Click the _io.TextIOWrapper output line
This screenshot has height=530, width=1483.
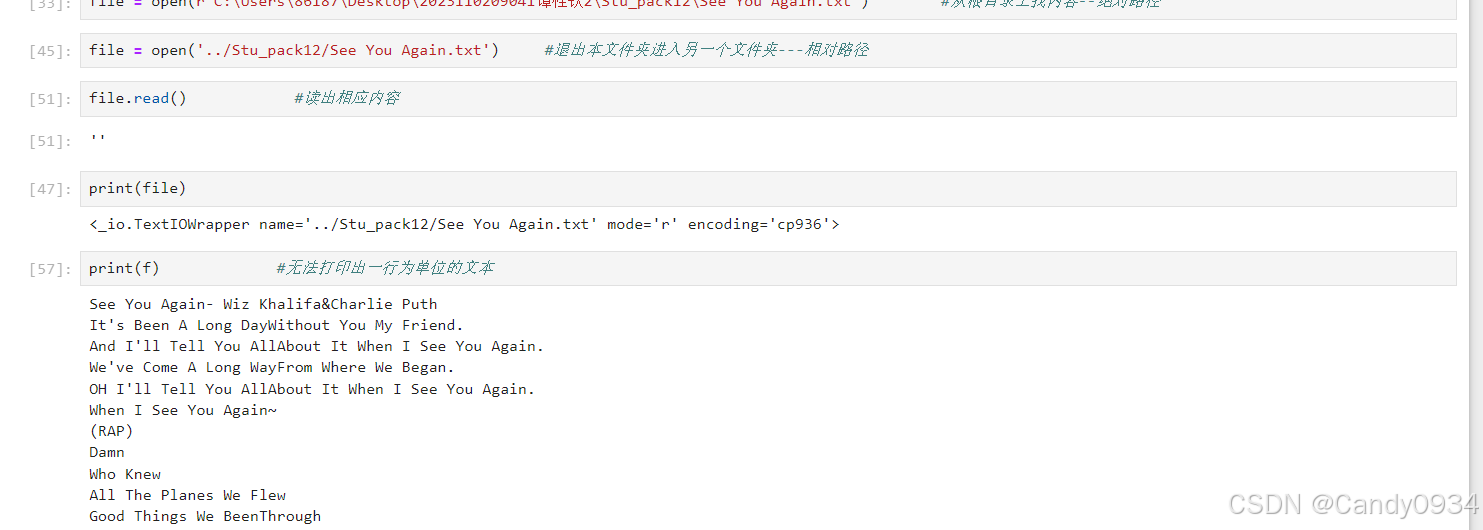point(464,224)
